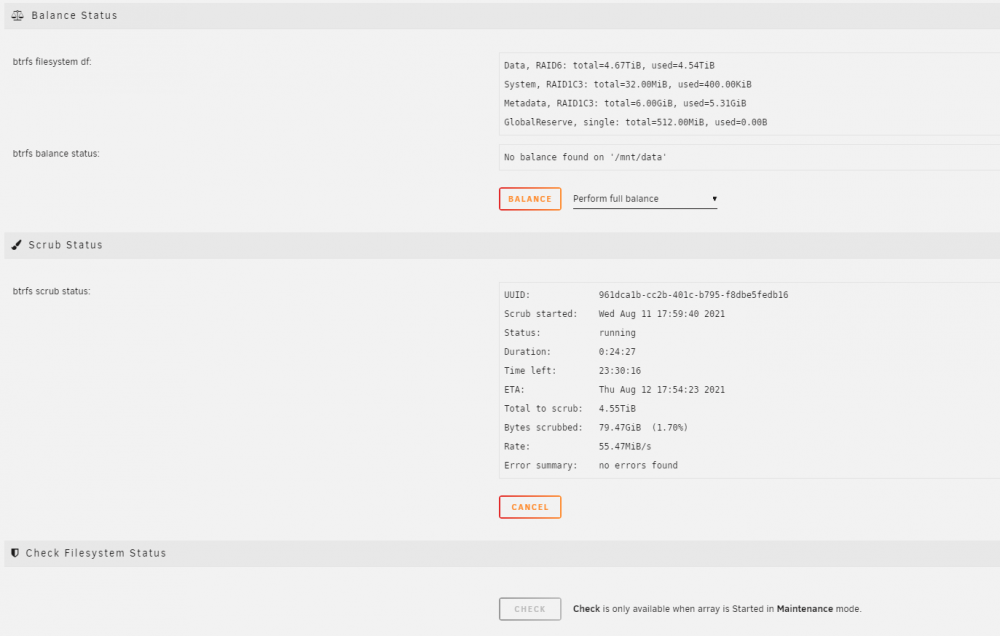Open the 'Perform full balance' dropdown
The width and height of the screenshot is (1000, 636).
(645, 199)
